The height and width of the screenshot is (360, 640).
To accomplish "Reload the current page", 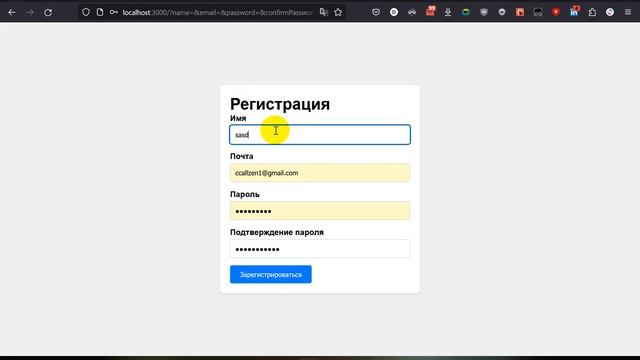I will (x=48, y=12).
